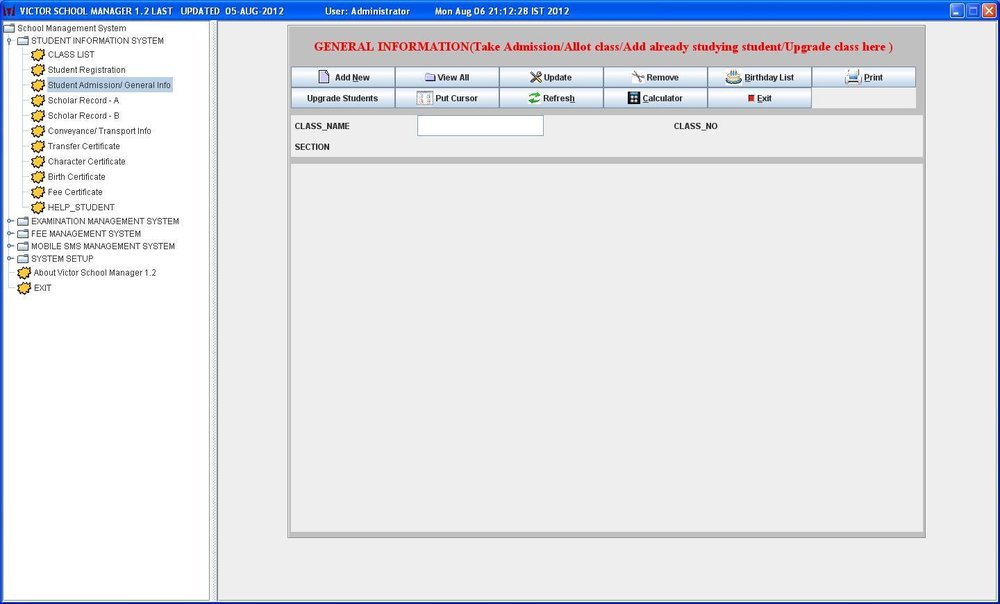
Task: Click in the CLASS_NAME input field
Action: pyautogui.click(x=480, y=126)
